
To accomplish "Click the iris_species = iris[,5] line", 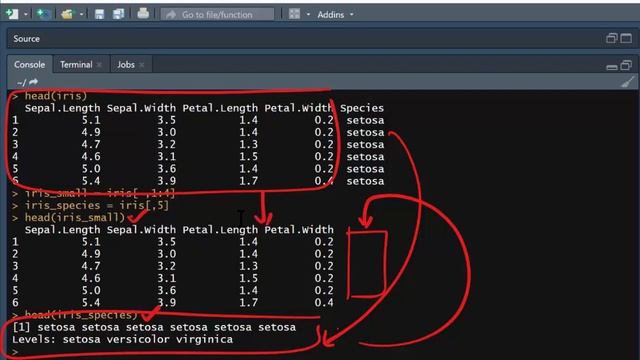I will (91, 205).
